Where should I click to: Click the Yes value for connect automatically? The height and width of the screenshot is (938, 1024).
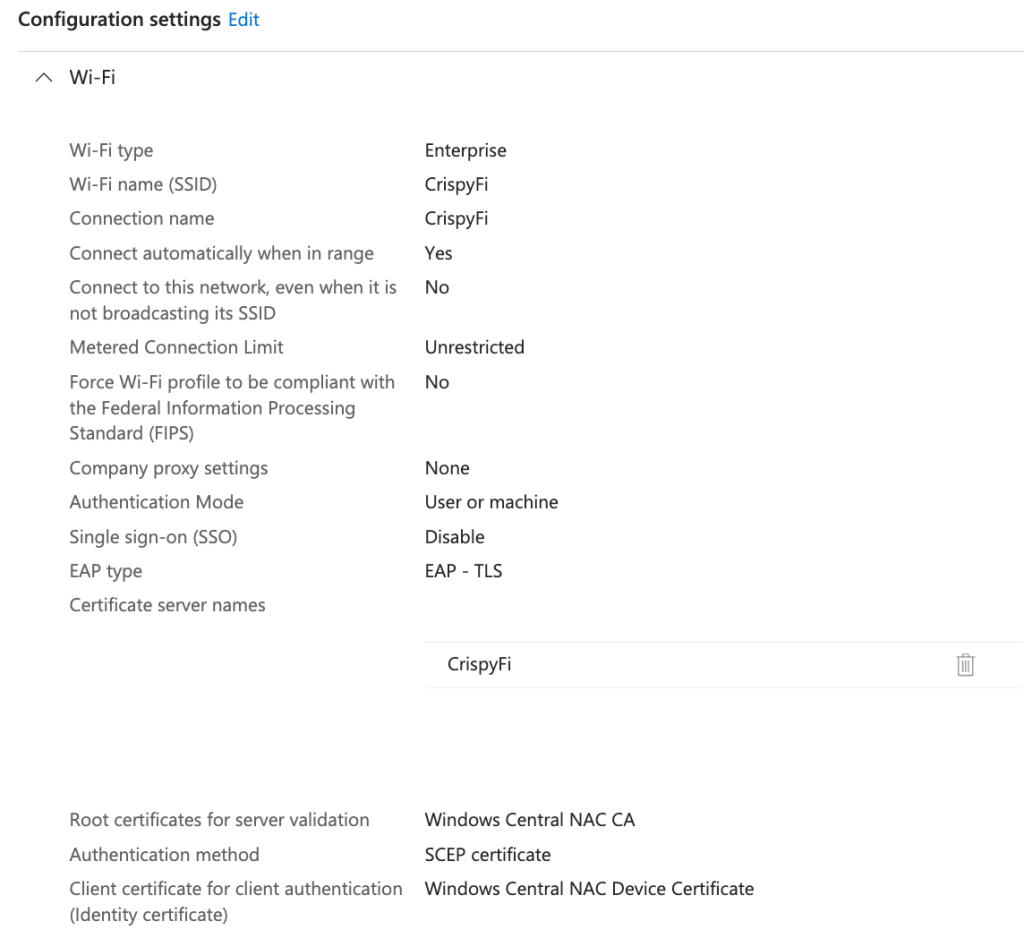(x=438, y=254)
